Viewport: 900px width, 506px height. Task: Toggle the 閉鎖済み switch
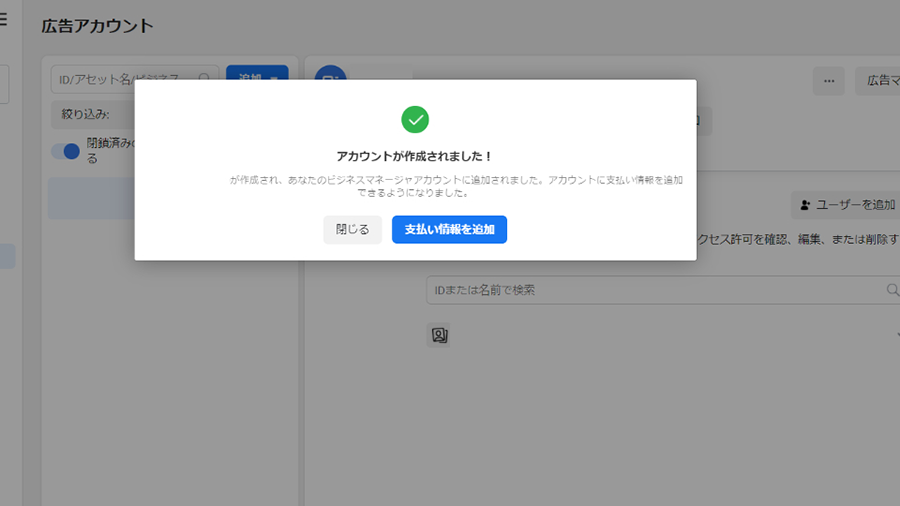tap(65, 151)
